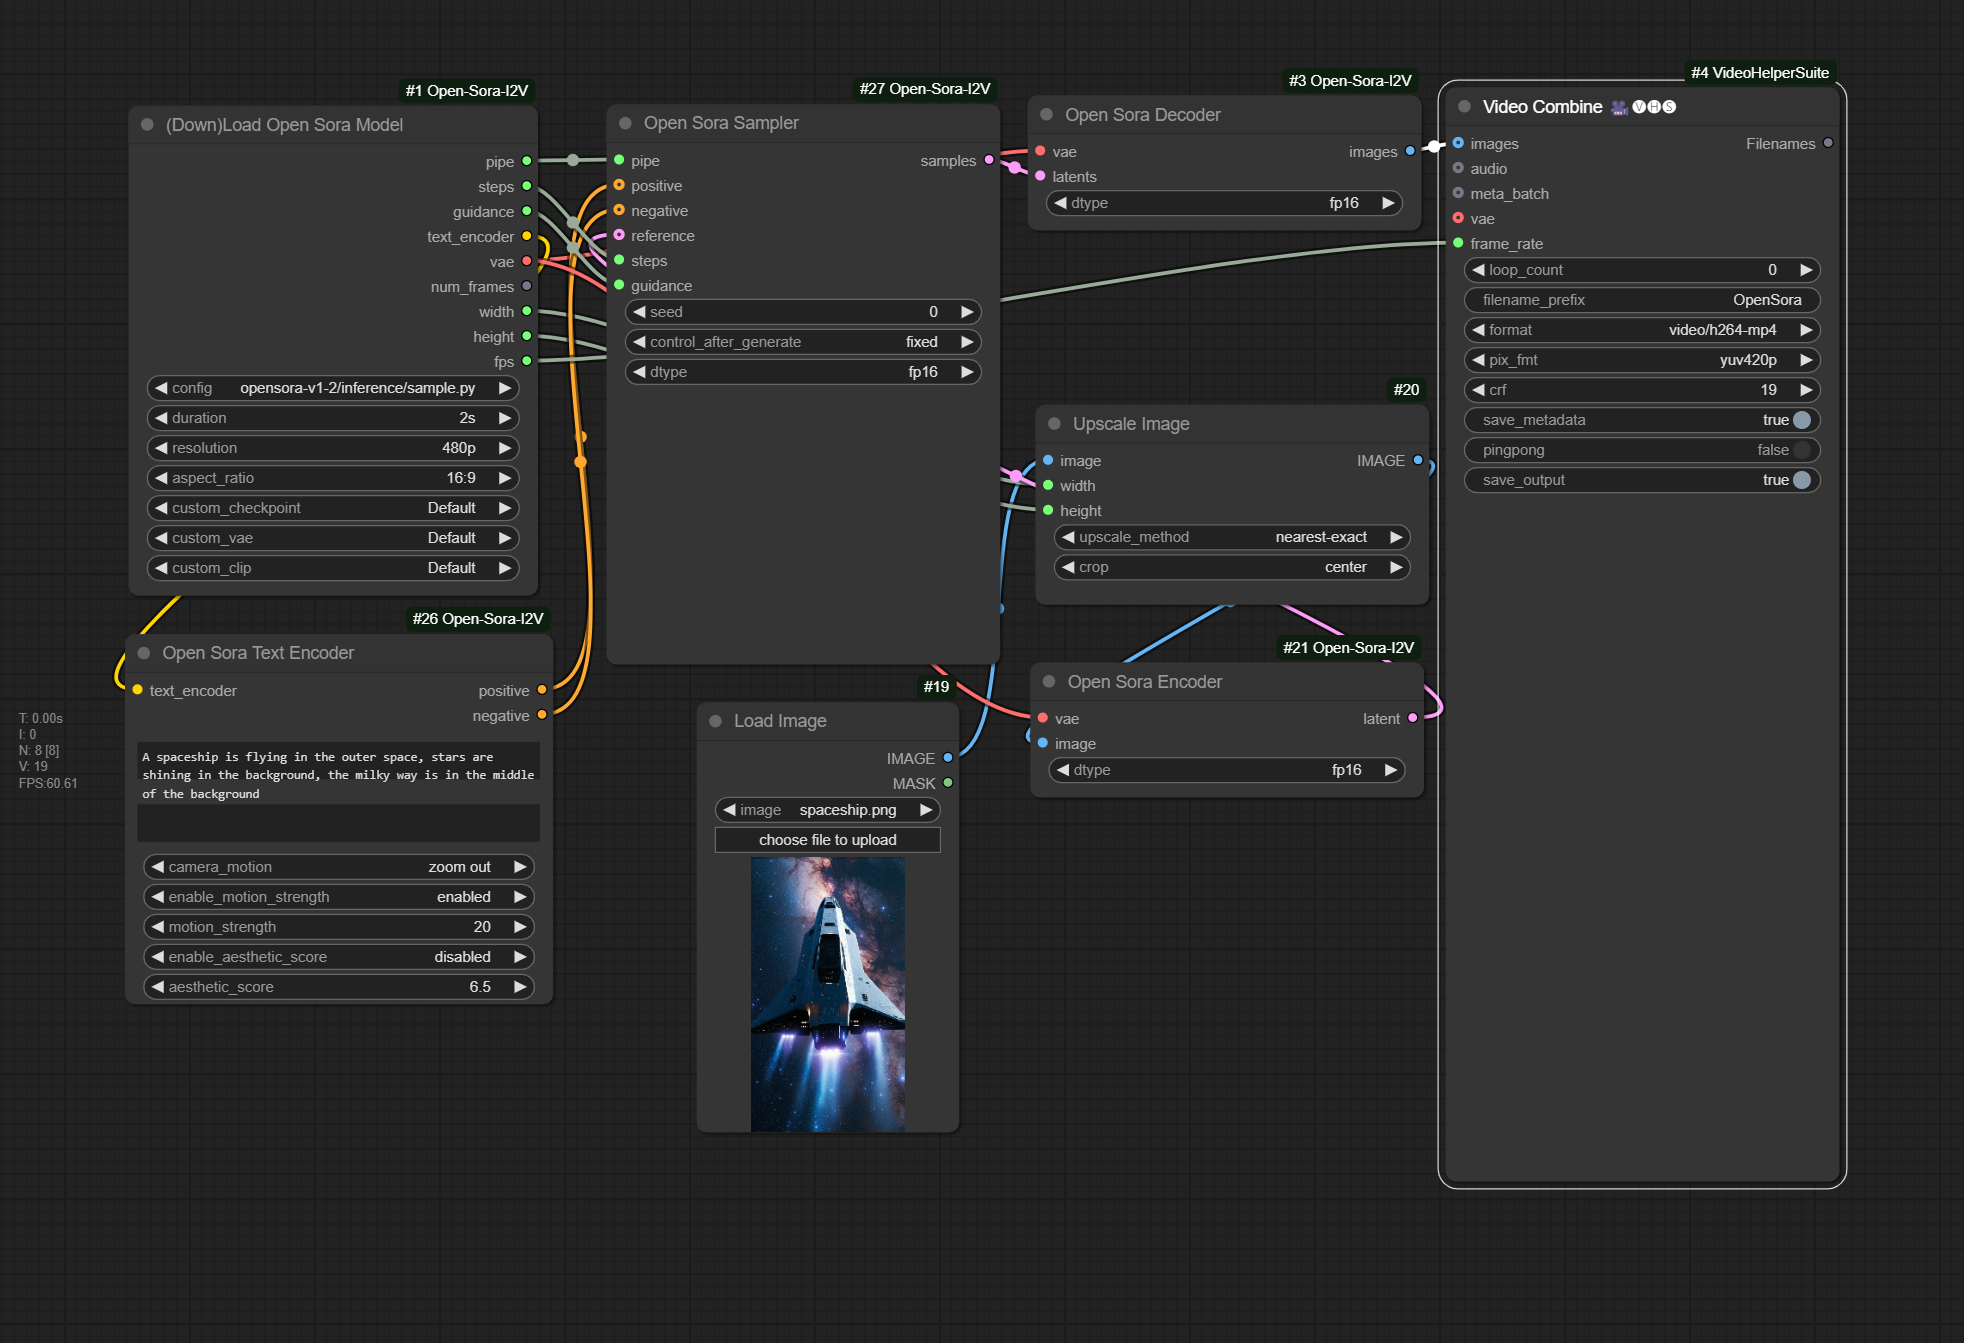Image resolution: width=1964 pixels, height=1343 pixels.
Task: Collapse the Open Sora Decoder node via header dot
Action: tap(1045, 114)
